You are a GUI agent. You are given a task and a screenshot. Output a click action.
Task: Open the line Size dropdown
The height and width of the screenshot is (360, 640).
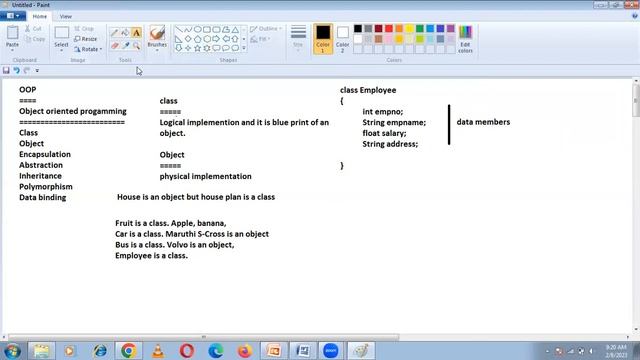pos(298,39)
